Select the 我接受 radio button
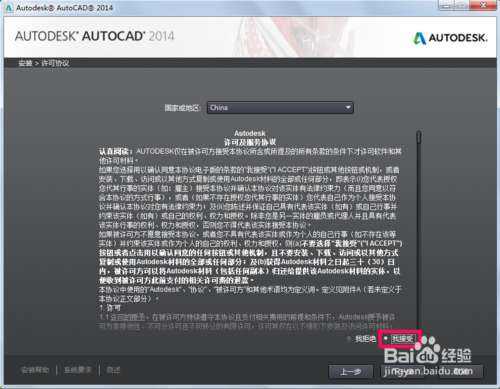 pos(386,339)
